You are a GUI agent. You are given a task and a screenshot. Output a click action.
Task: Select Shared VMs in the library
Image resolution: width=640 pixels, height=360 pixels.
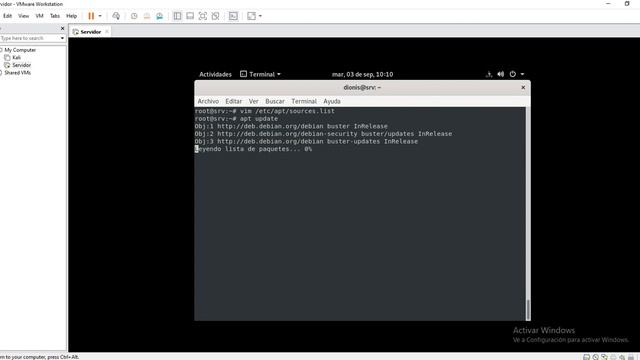pyautogui.click(x=18, y=73)
